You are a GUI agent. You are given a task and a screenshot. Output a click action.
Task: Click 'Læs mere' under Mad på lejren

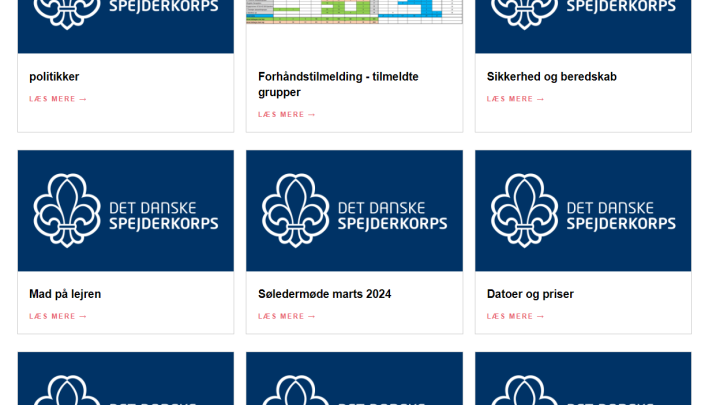click(x=58, y=316)
